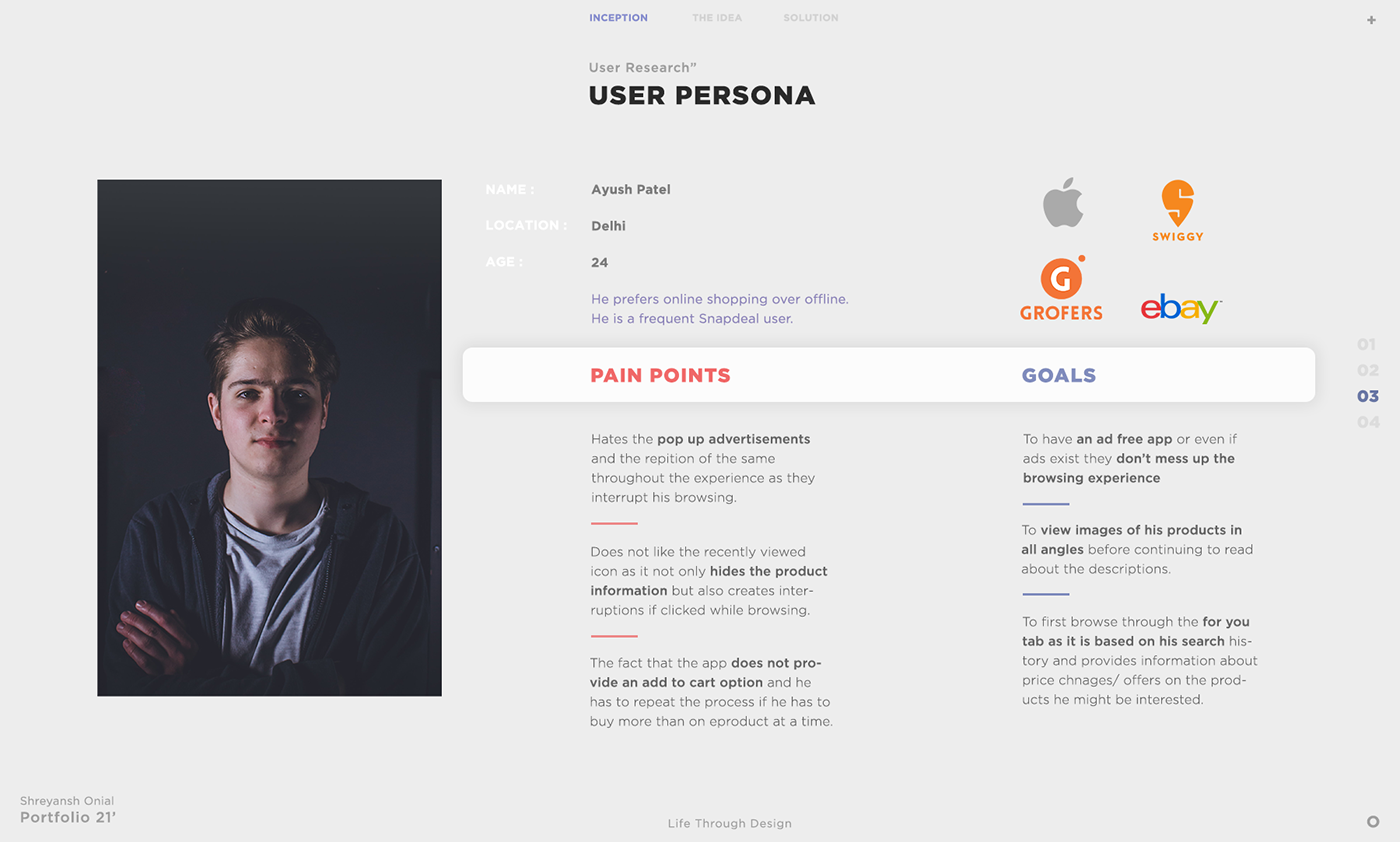1400x842 pixels.
Task: Click the Pain Points heading
Action: point(660,376)
